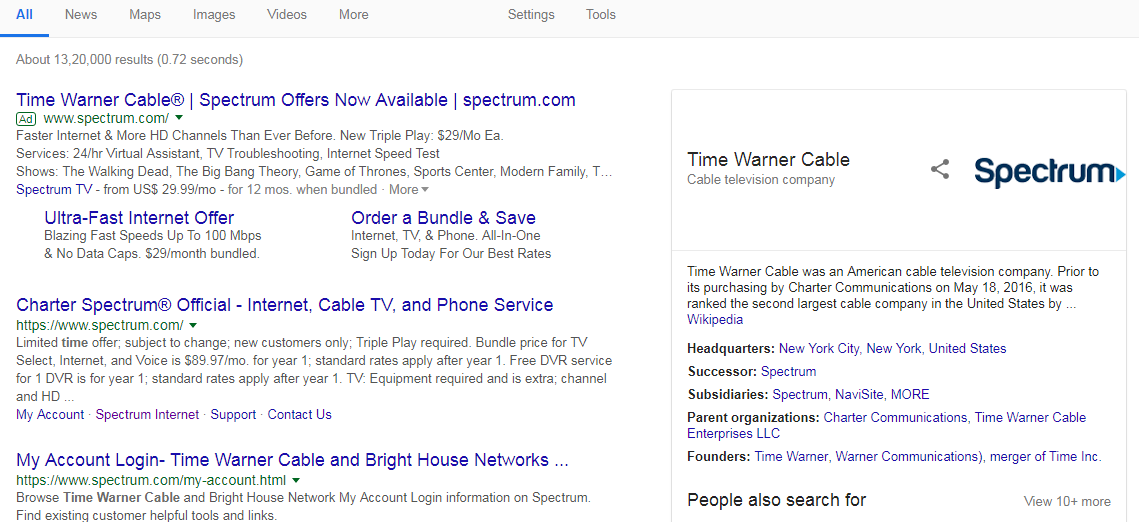Image resolution: width=1139 pixels, height=522 pixels.
Task: Expand the More option in Spectrum TV line
Action: tap(408, 189)
